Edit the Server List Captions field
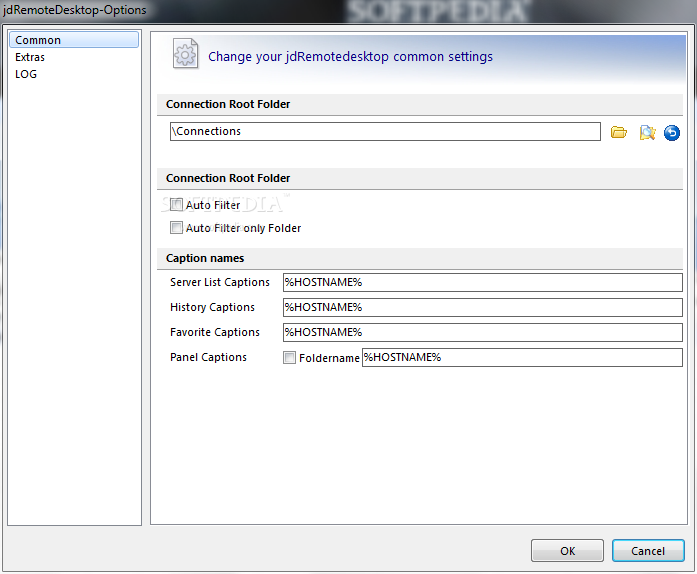The width and height of the screenshot is (697, 574). [x=482, y=282]
